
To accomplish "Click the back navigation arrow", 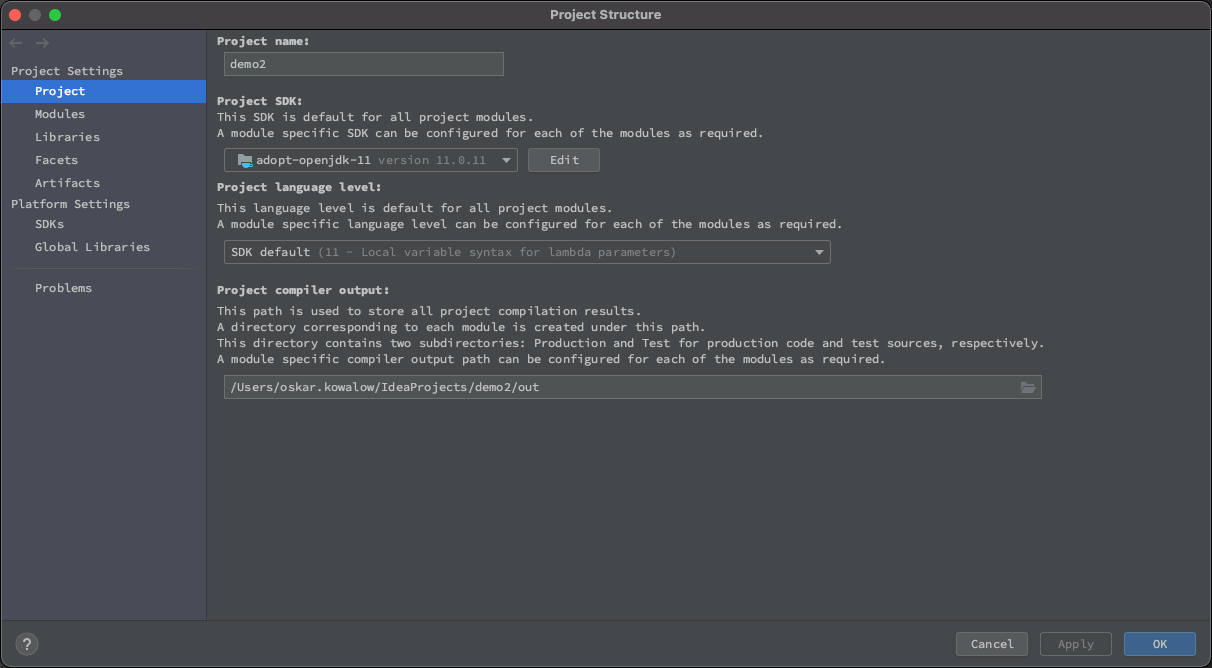I will 15,42.
